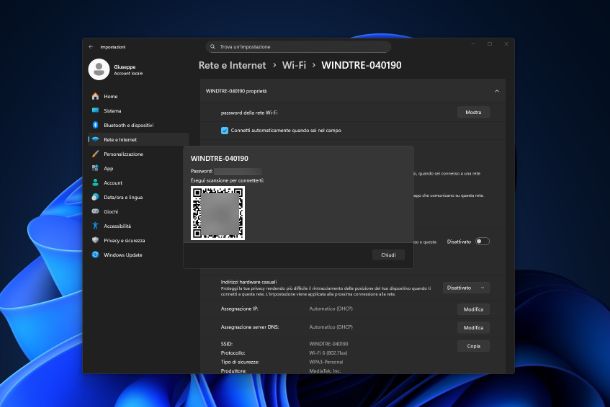Image resolution: width=610 pixels, height=407 pixels.
Task: Click the Accessibilità icon
Action: point(95,226)
